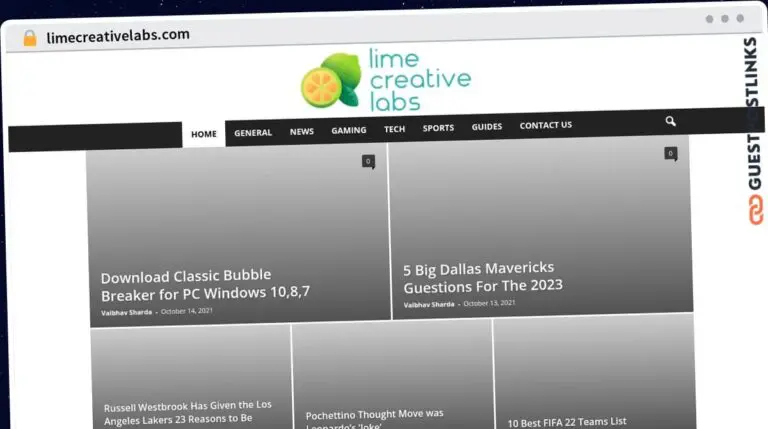Navigate to SPORTS section
The width and height of the screenshot is (768, 429).
coord(438,128)
